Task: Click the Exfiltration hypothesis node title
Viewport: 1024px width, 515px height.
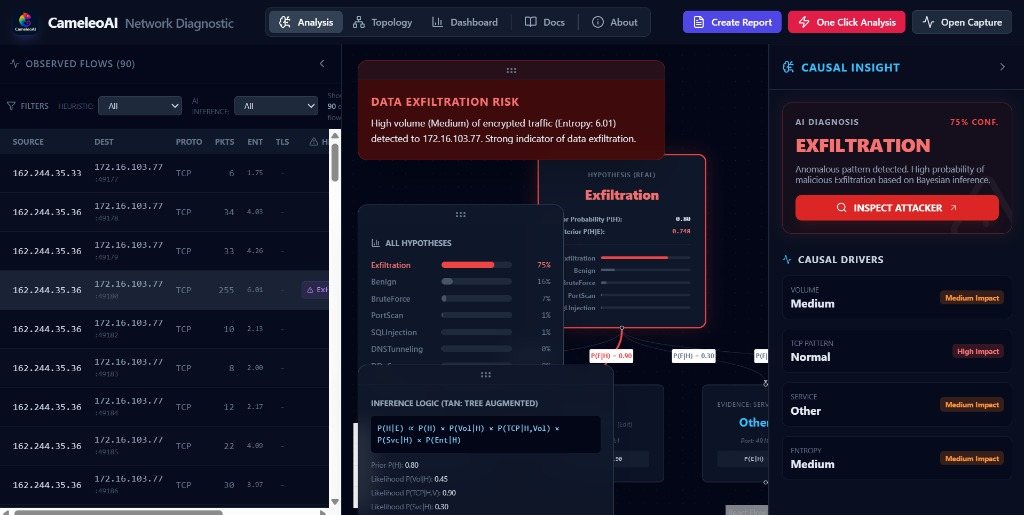Action: (x=622, y=195)
